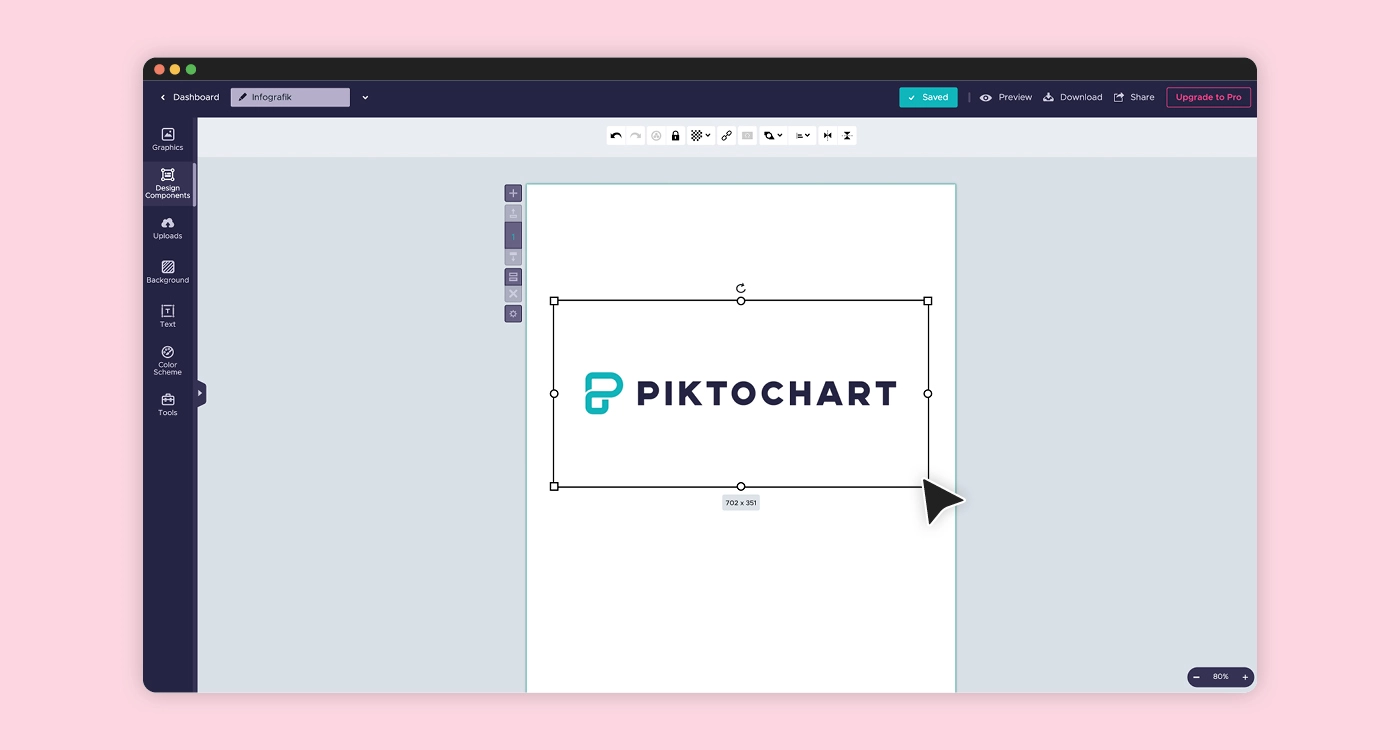Open the alignment dropdown
Image resolution: width=1400 pixels, height=750 pixels.
tap(802, 136)
